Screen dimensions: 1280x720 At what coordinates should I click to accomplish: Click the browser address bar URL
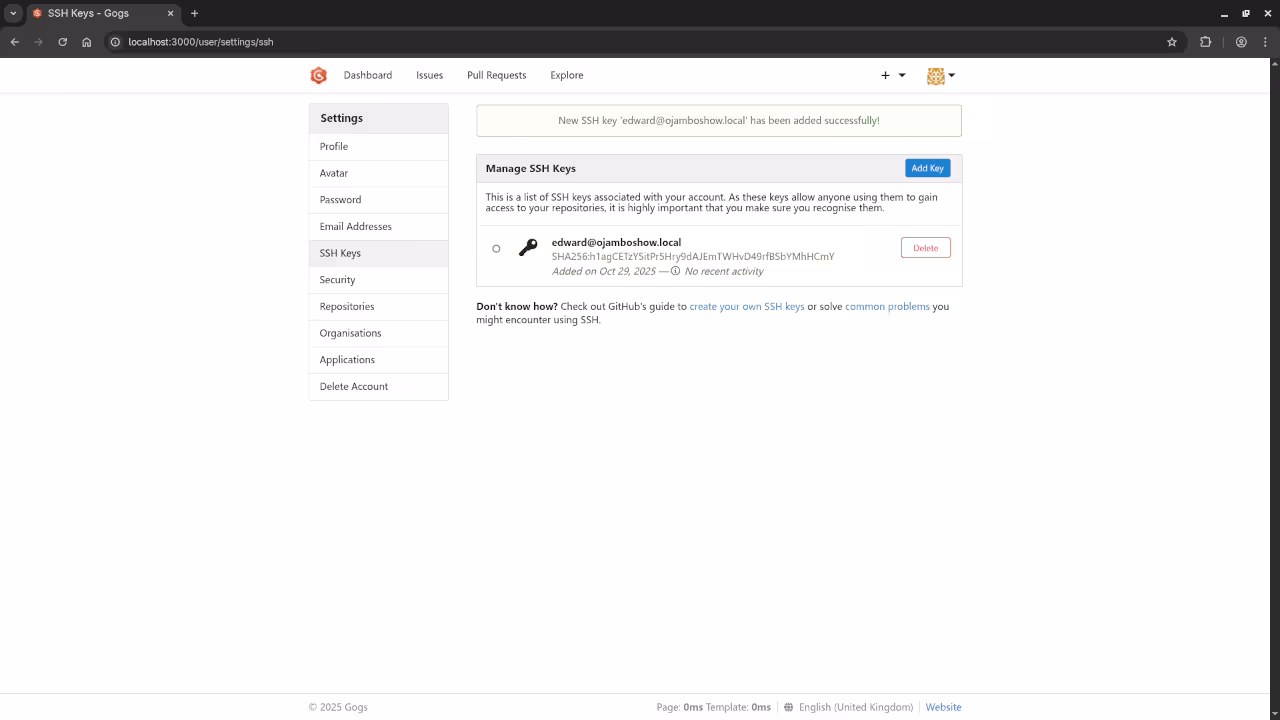200,42
